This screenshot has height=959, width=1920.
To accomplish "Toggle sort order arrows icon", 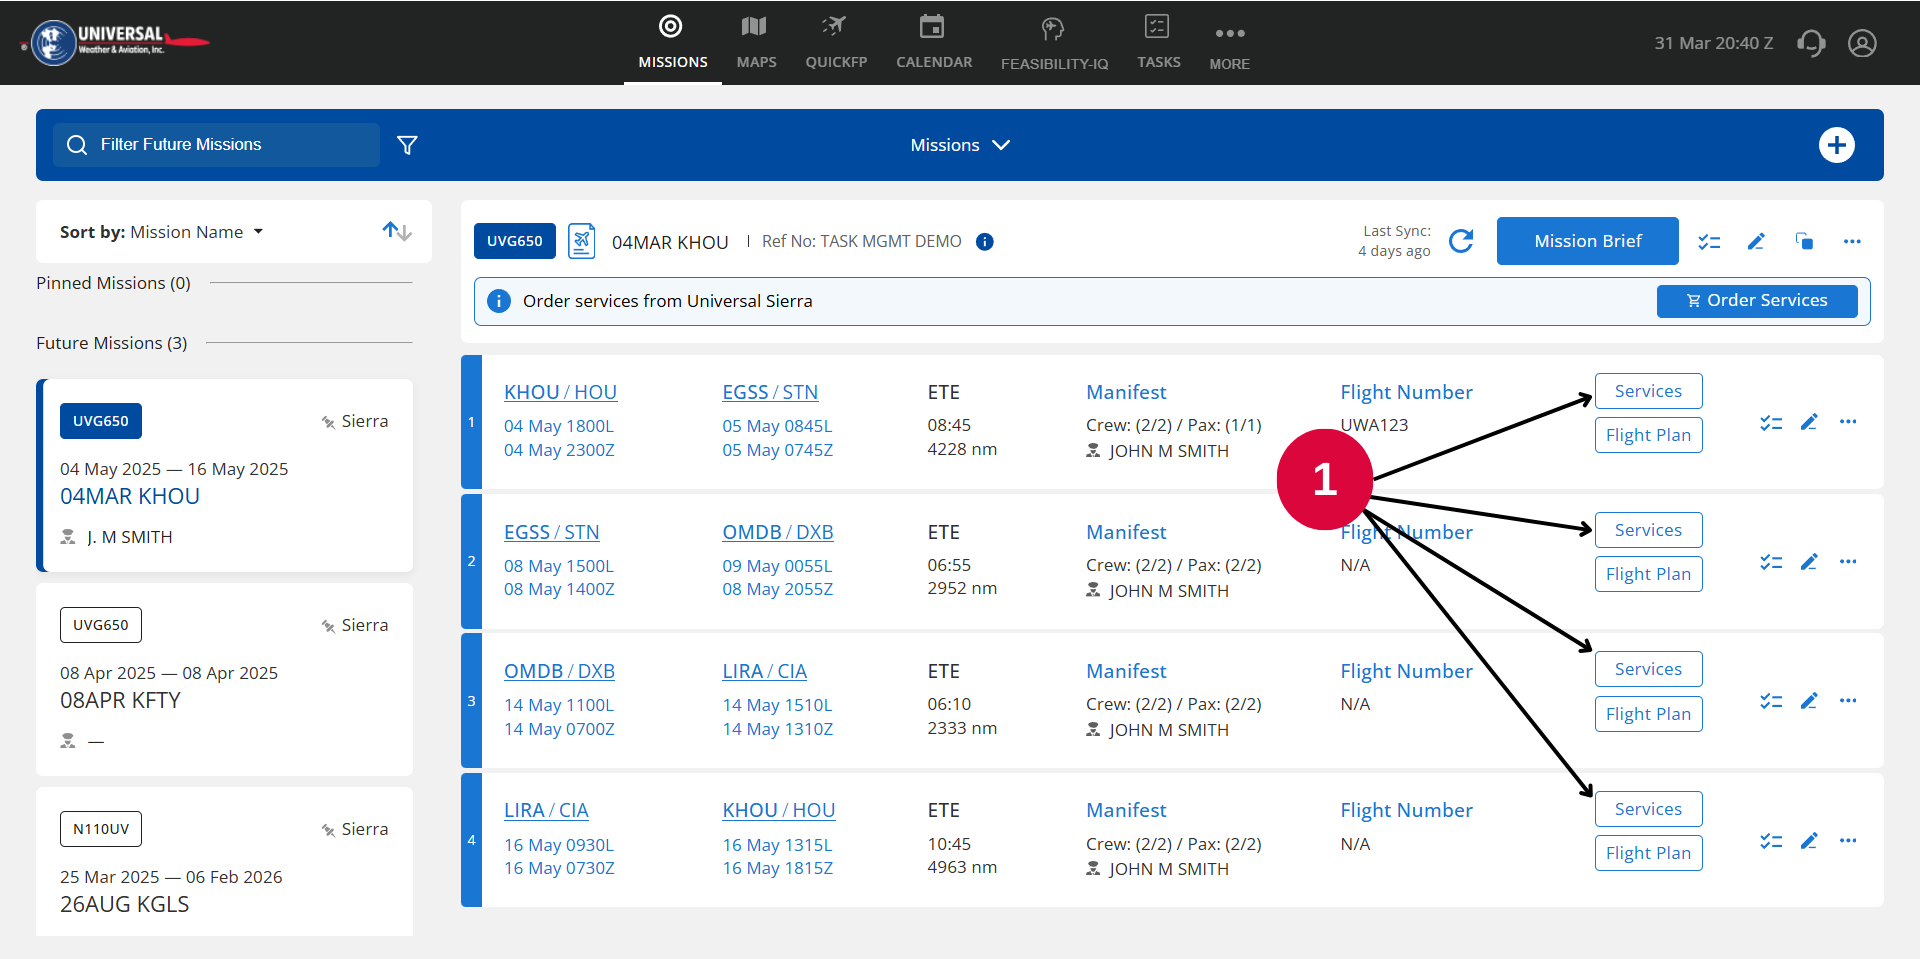I will (x=397, y=232).
